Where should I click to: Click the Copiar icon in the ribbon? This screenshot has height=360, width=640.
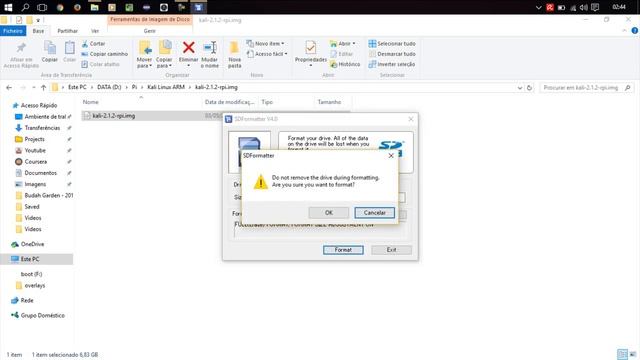click(x=50, y=48)
